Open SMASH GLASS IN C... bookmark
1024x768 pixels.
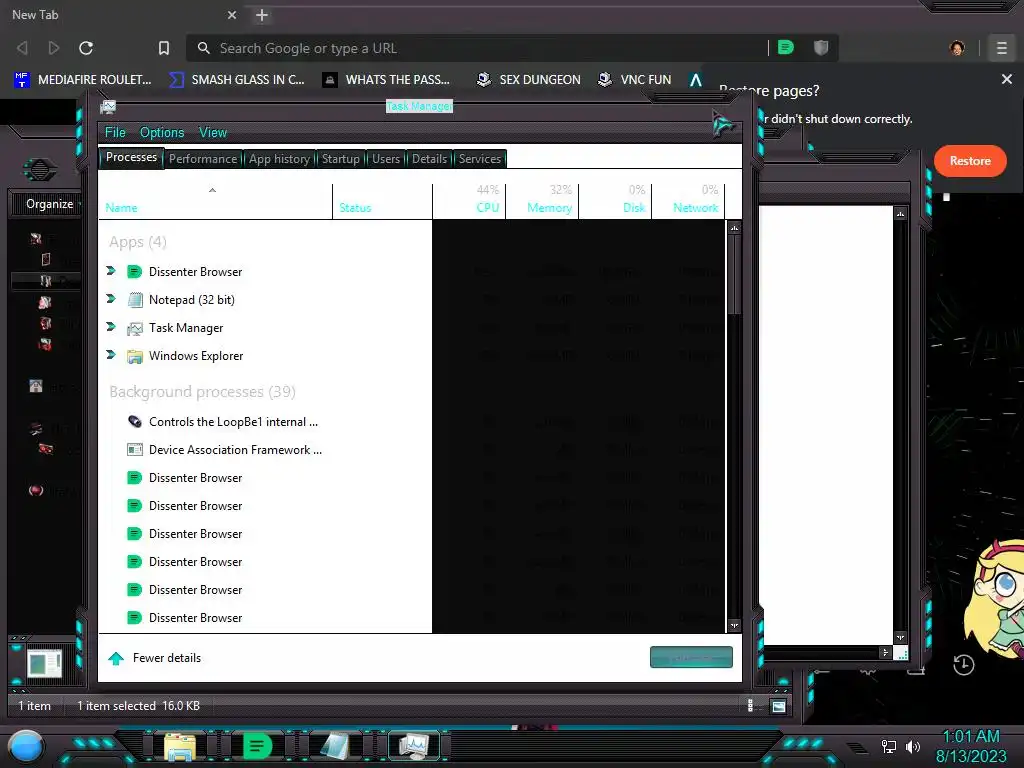coord(237,80)
